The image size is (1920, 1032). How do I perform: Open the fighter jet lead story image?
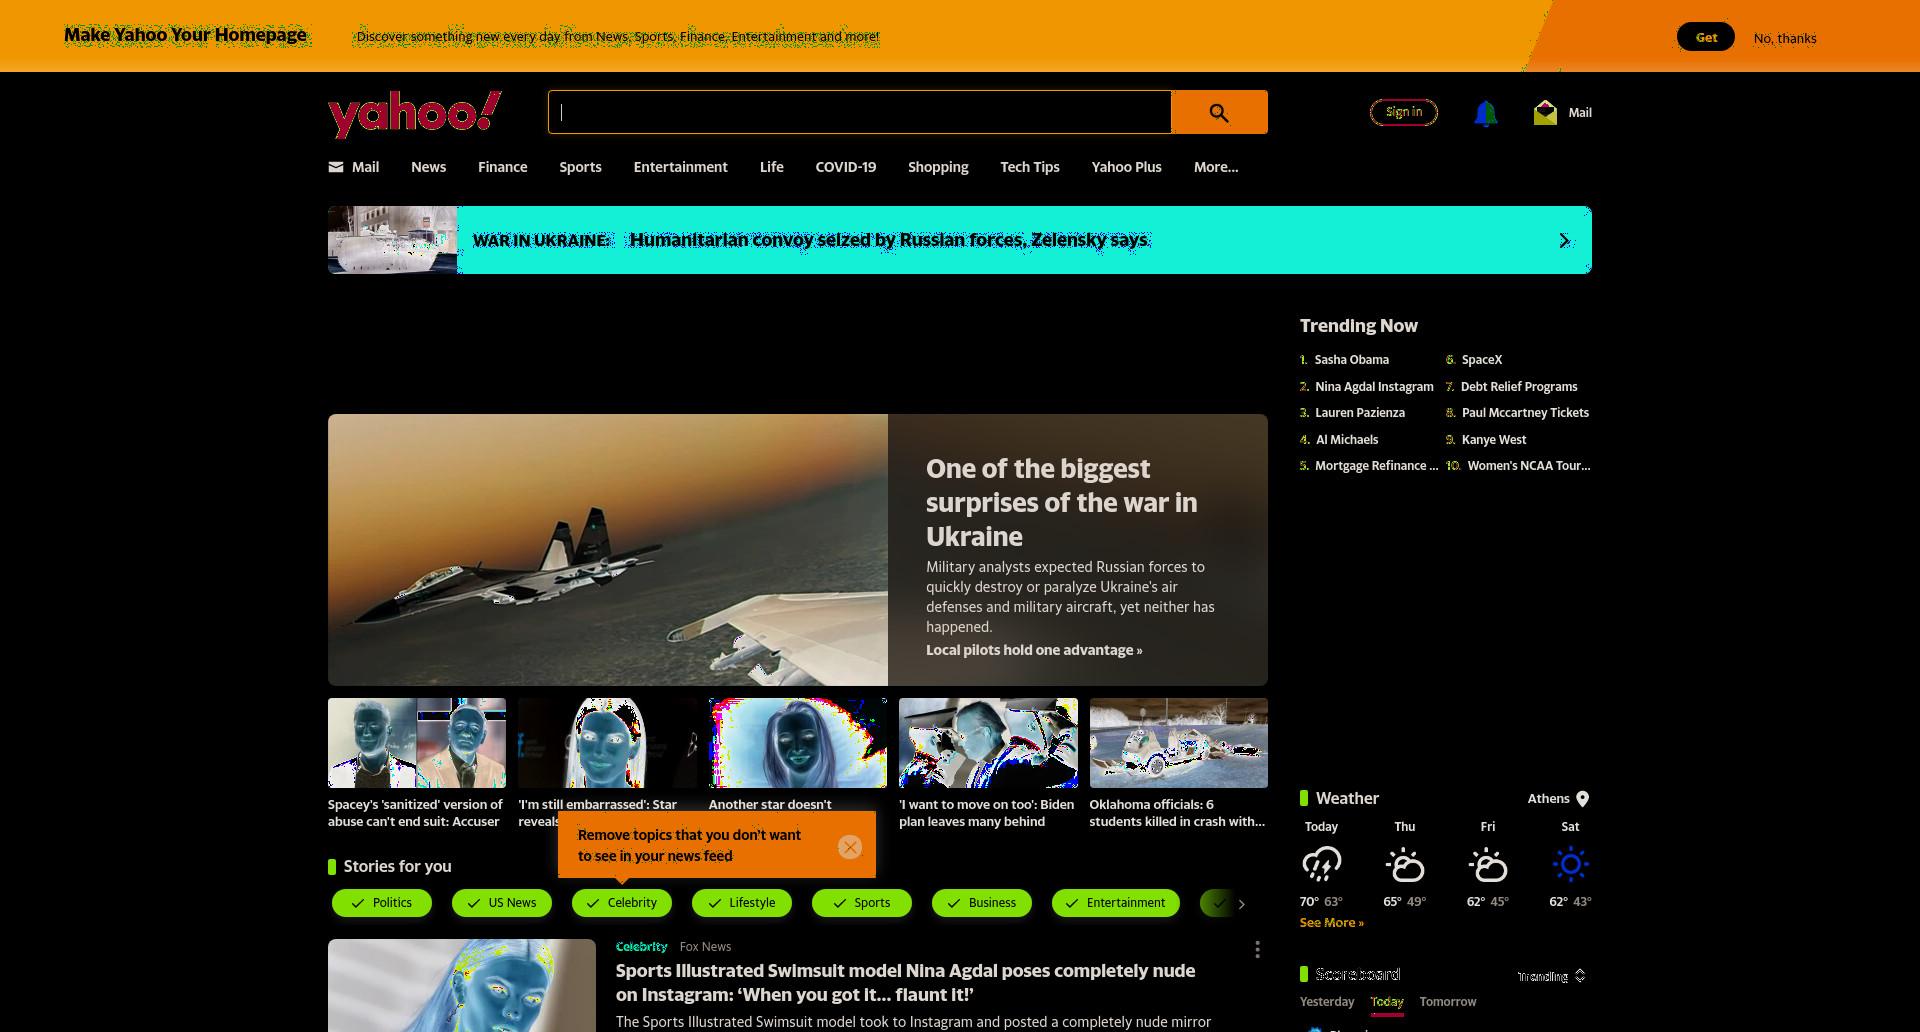pyautogui.click(x=608, y=550)
